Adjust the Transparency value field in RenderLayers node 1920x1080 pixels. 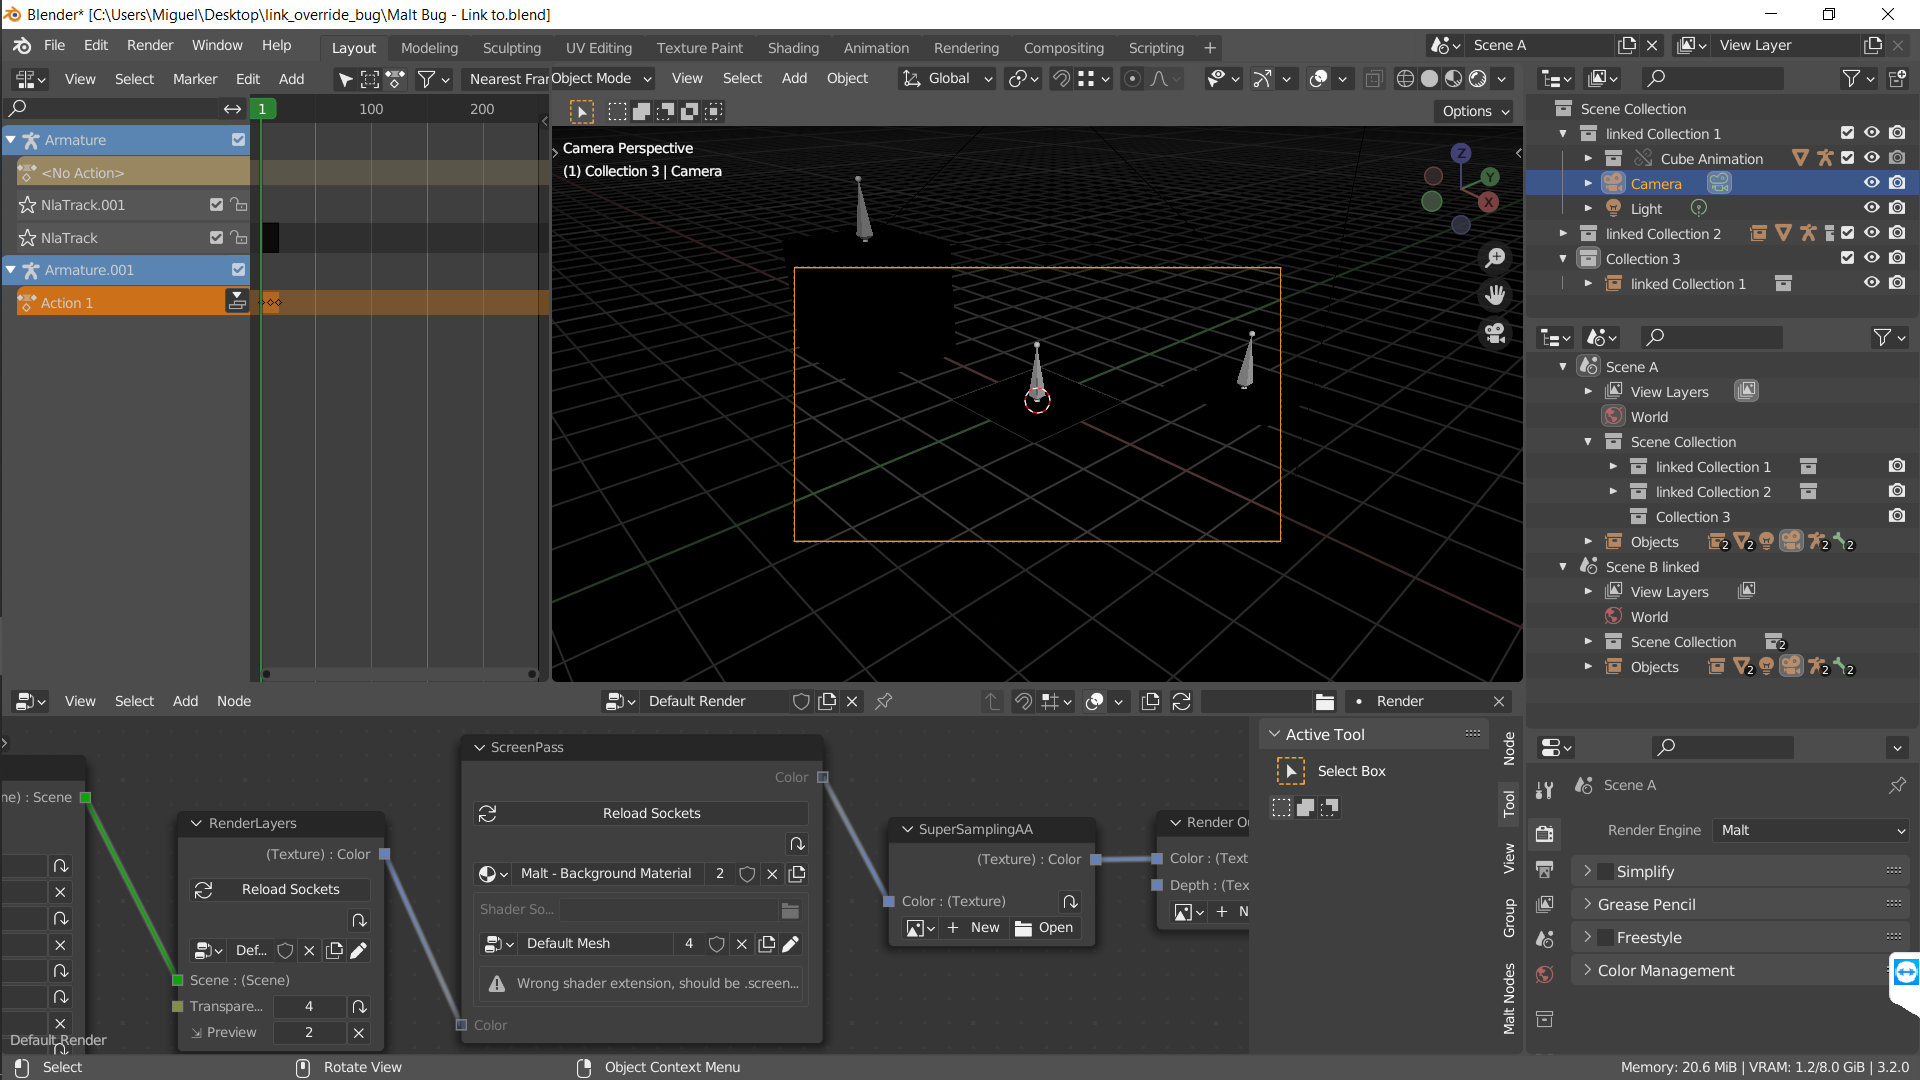pos(308,1006)
